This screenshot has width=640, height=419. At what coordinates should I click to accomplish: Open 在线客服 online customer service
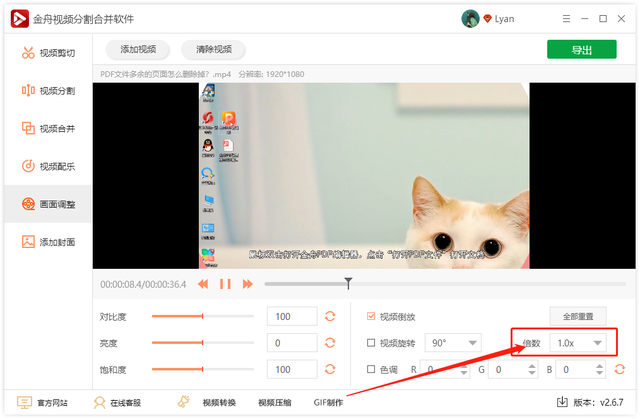tap(125, 403)
